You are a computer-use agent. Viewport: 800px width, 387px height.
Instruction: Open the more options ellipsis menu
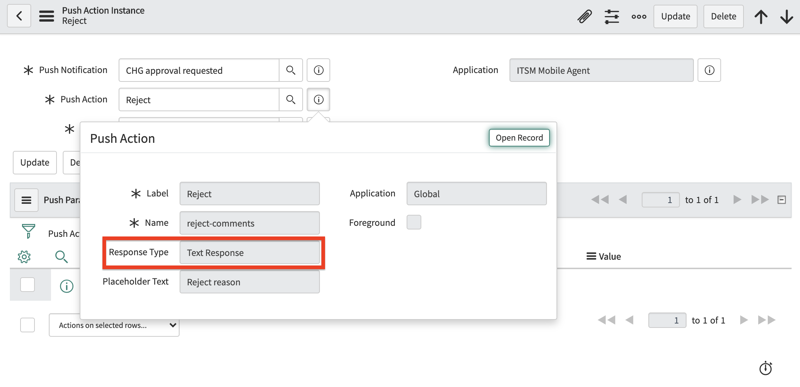click(639, 16)
